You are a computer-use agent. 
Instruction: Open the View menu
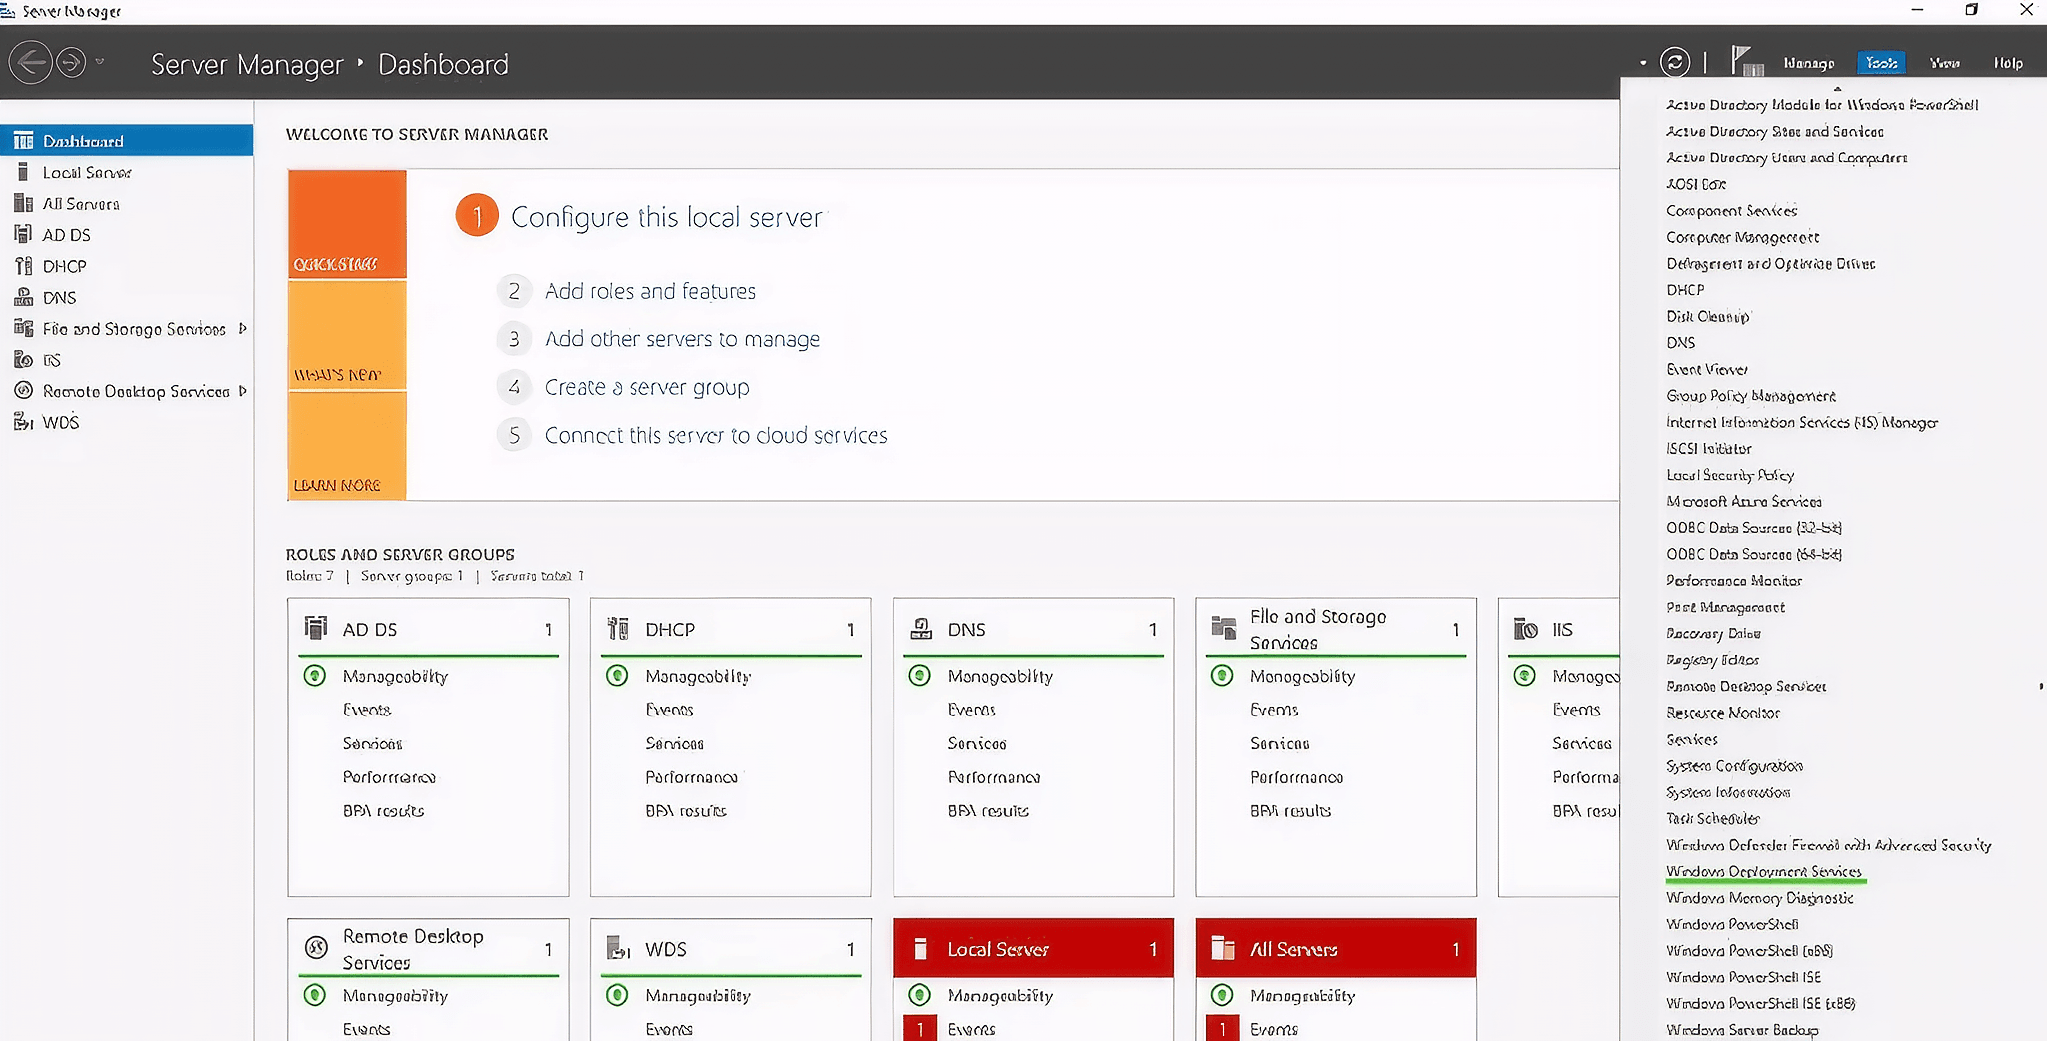[x=1945, y=63]
